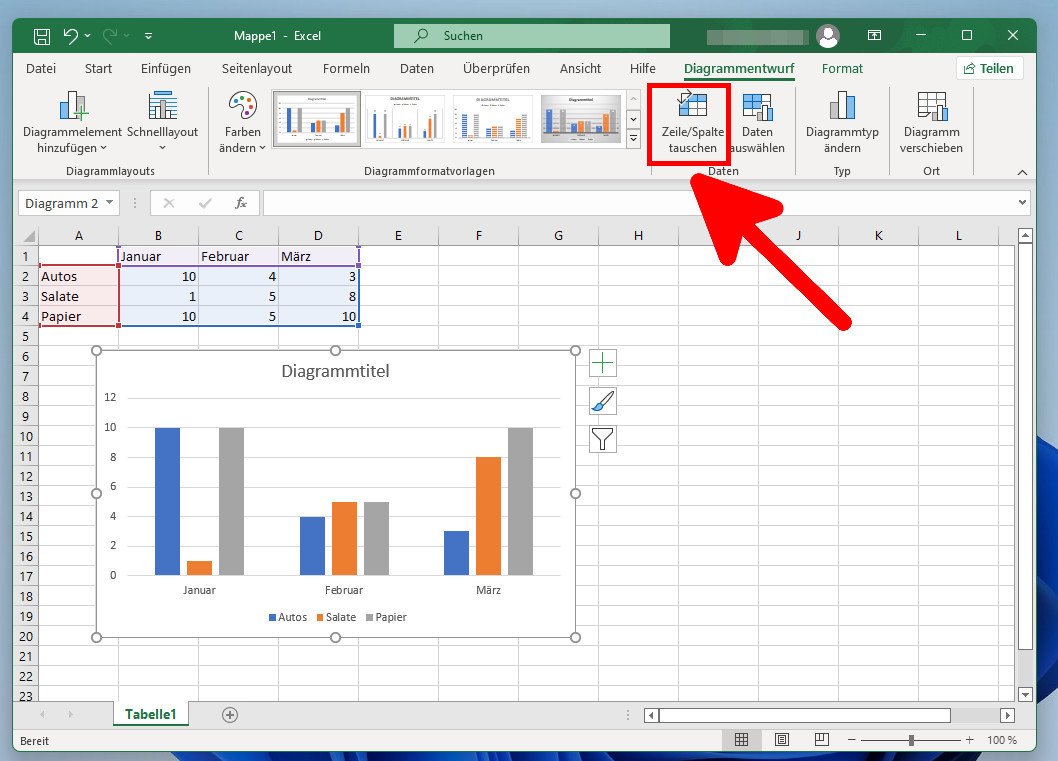
Task: Open the Farben ändern tool
Action: coord(240,120)
